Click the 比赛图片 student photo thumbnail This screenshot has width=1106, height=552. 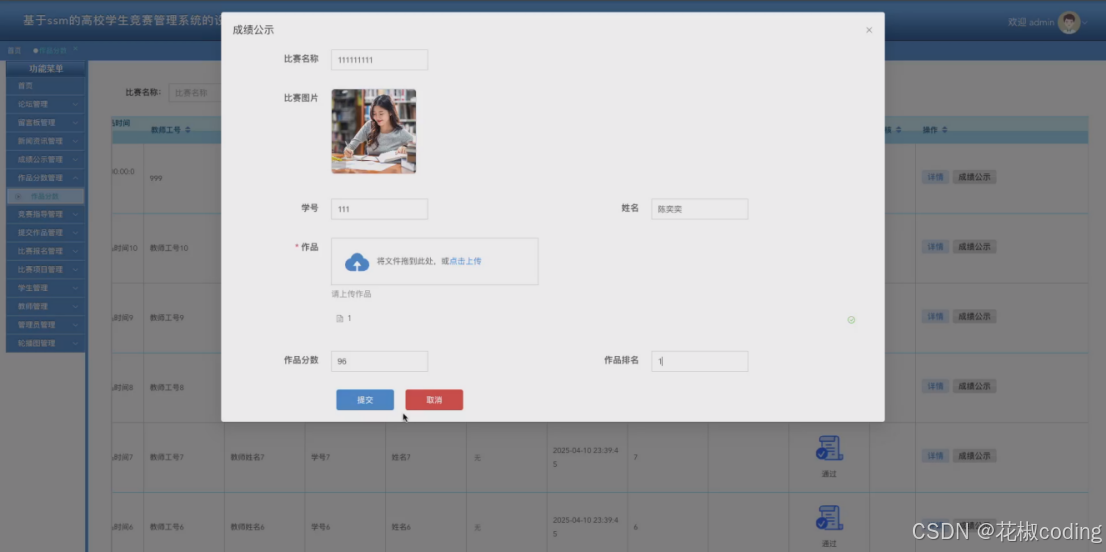[374, 131]
